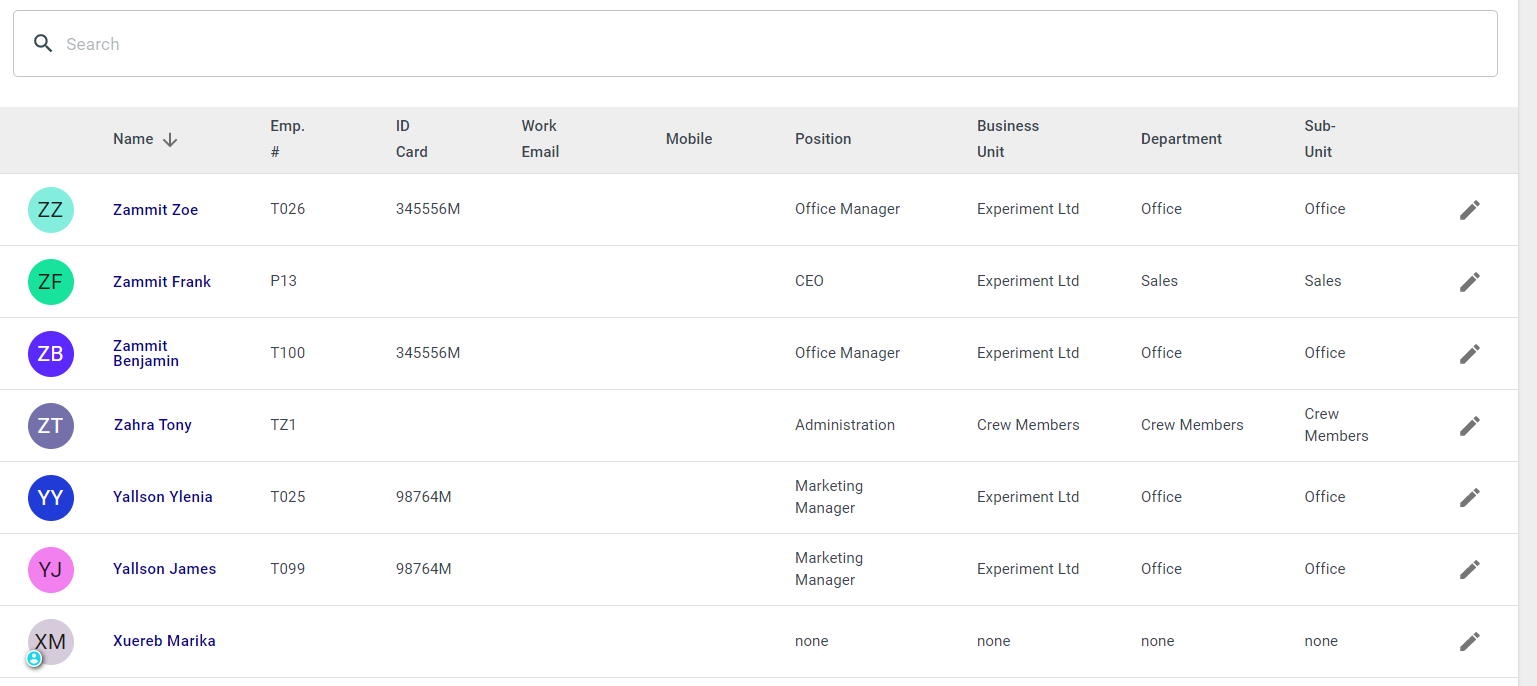Click the ZB avatar circle
Image resolution: width=1537 pixels, height=686 pixels.
pos(51,354)
